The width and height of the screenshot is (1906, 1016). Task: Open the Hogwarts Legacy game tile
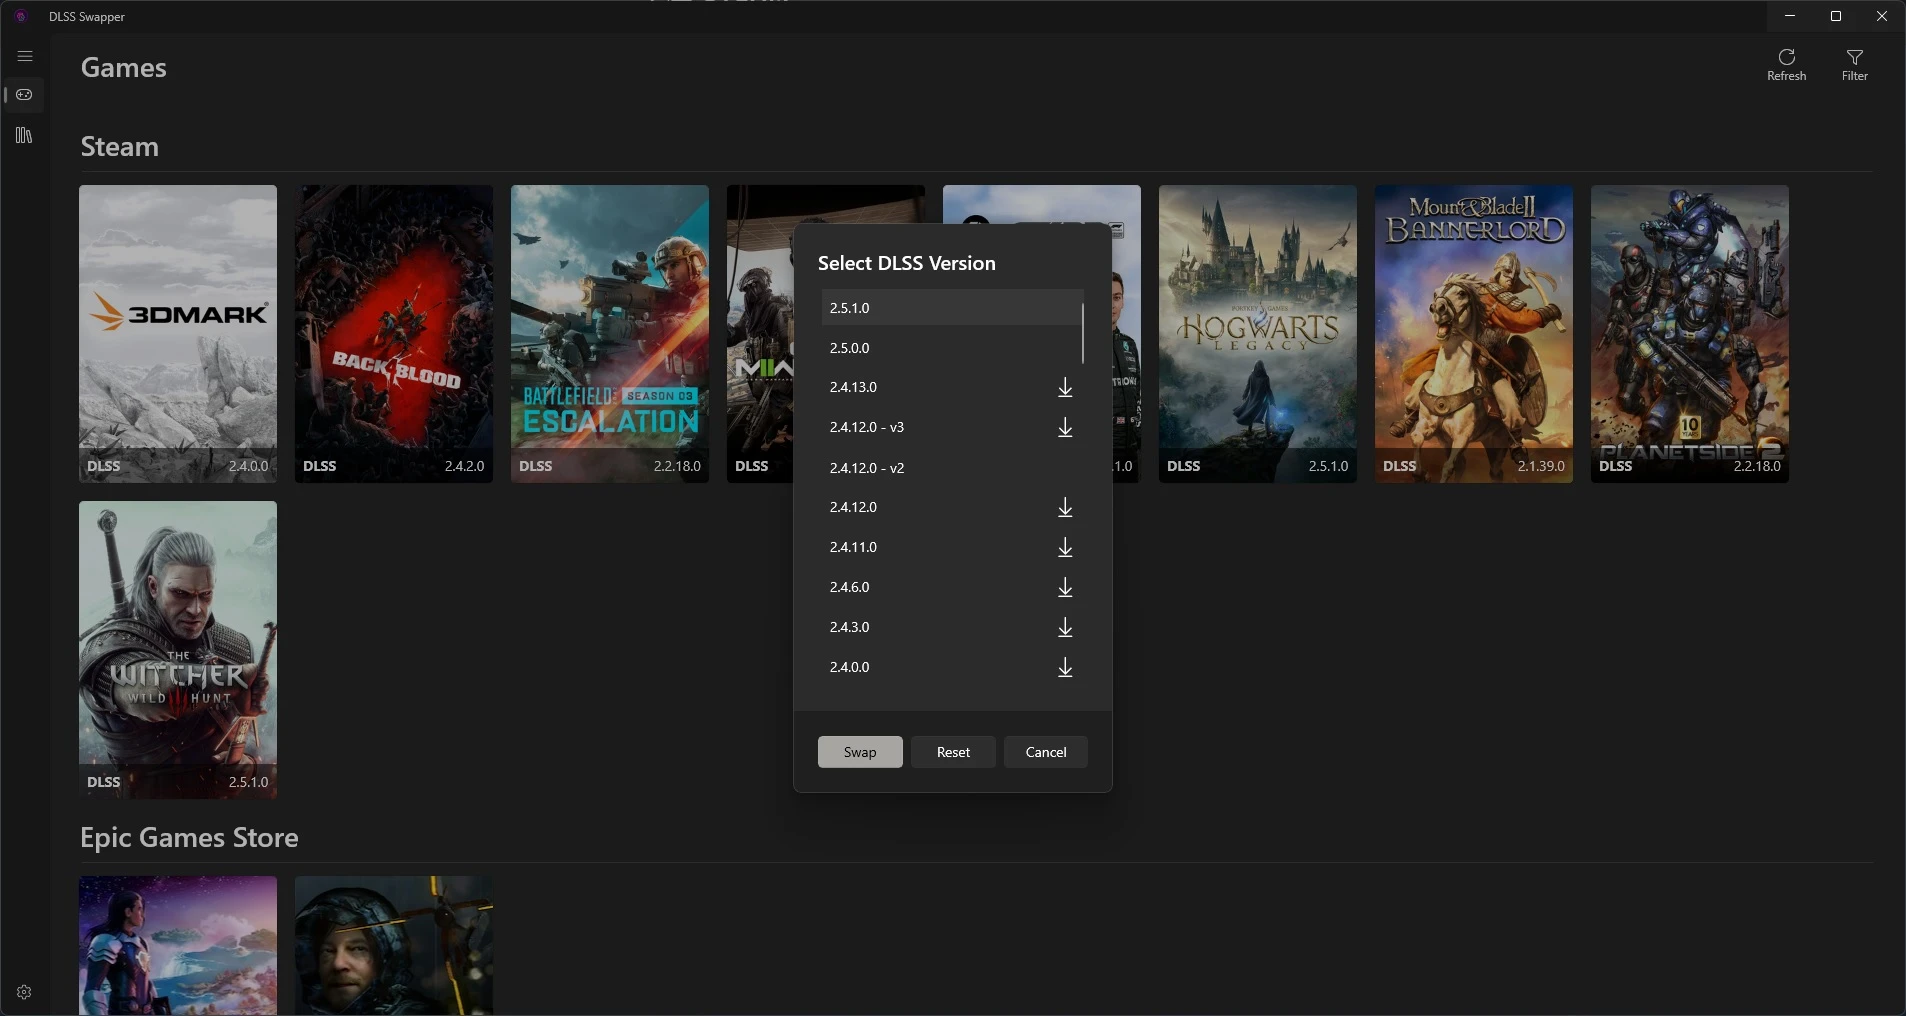(1256, 334)
